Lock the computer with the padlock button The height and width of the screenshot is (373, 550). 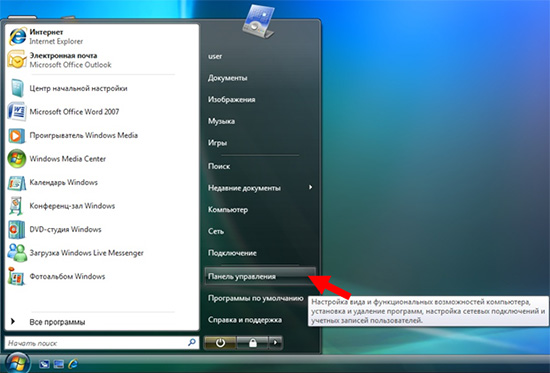pos(252,343)
